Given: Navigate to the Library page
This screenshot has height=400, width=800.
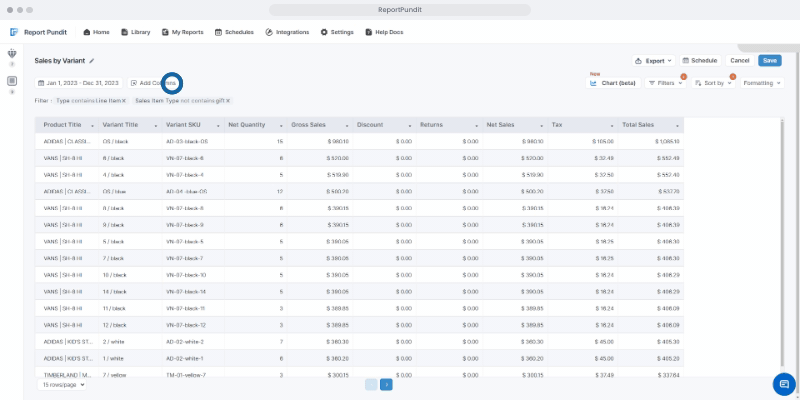Looking at the screenshot, I should coord(135,32).
